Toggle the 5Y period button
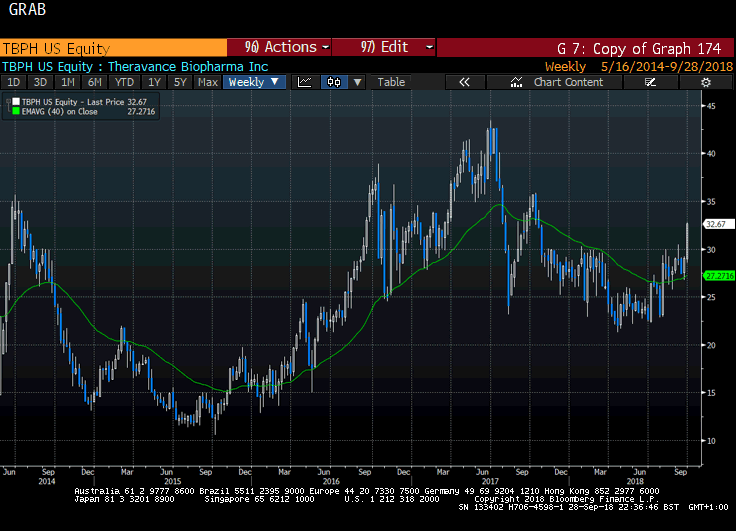The height and width of the screenshot is (531, 736). (179, 82)
